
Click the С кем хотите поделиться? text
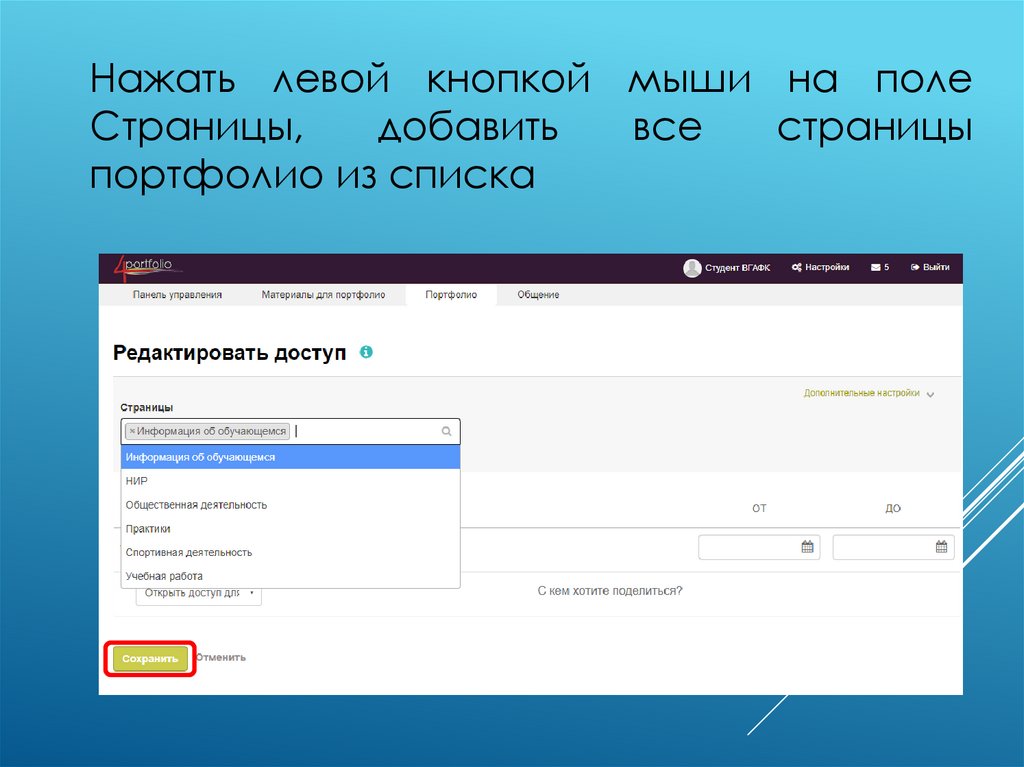609,591
